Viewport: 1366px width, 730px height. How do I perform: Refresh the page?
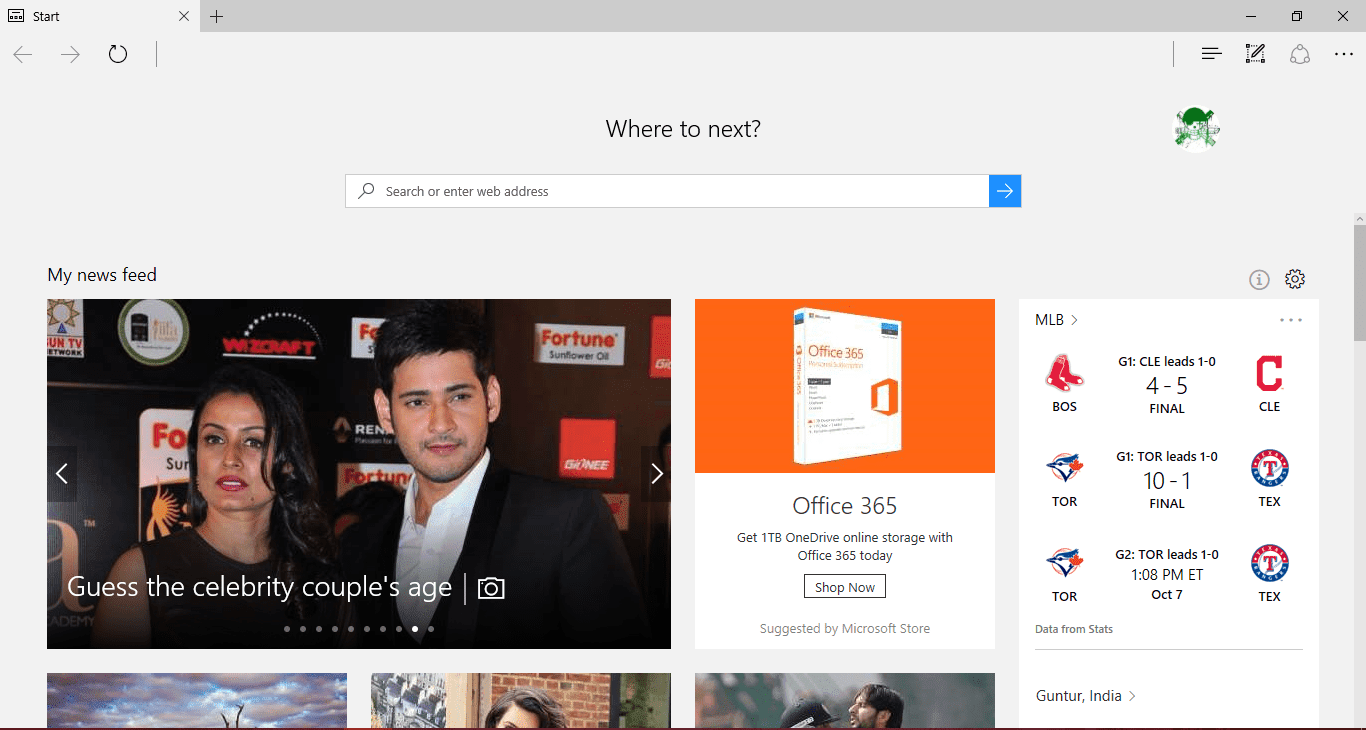[x=118, y=54]
